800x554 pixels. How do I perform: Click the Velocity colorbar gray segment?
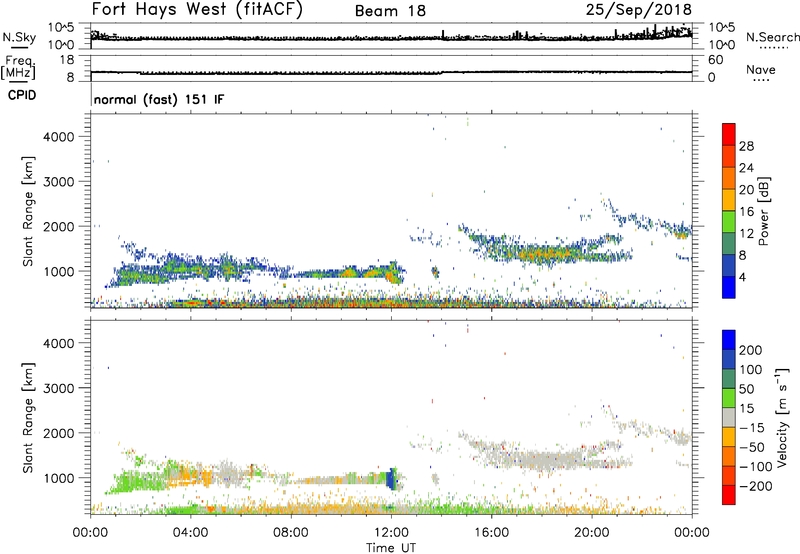729,418
